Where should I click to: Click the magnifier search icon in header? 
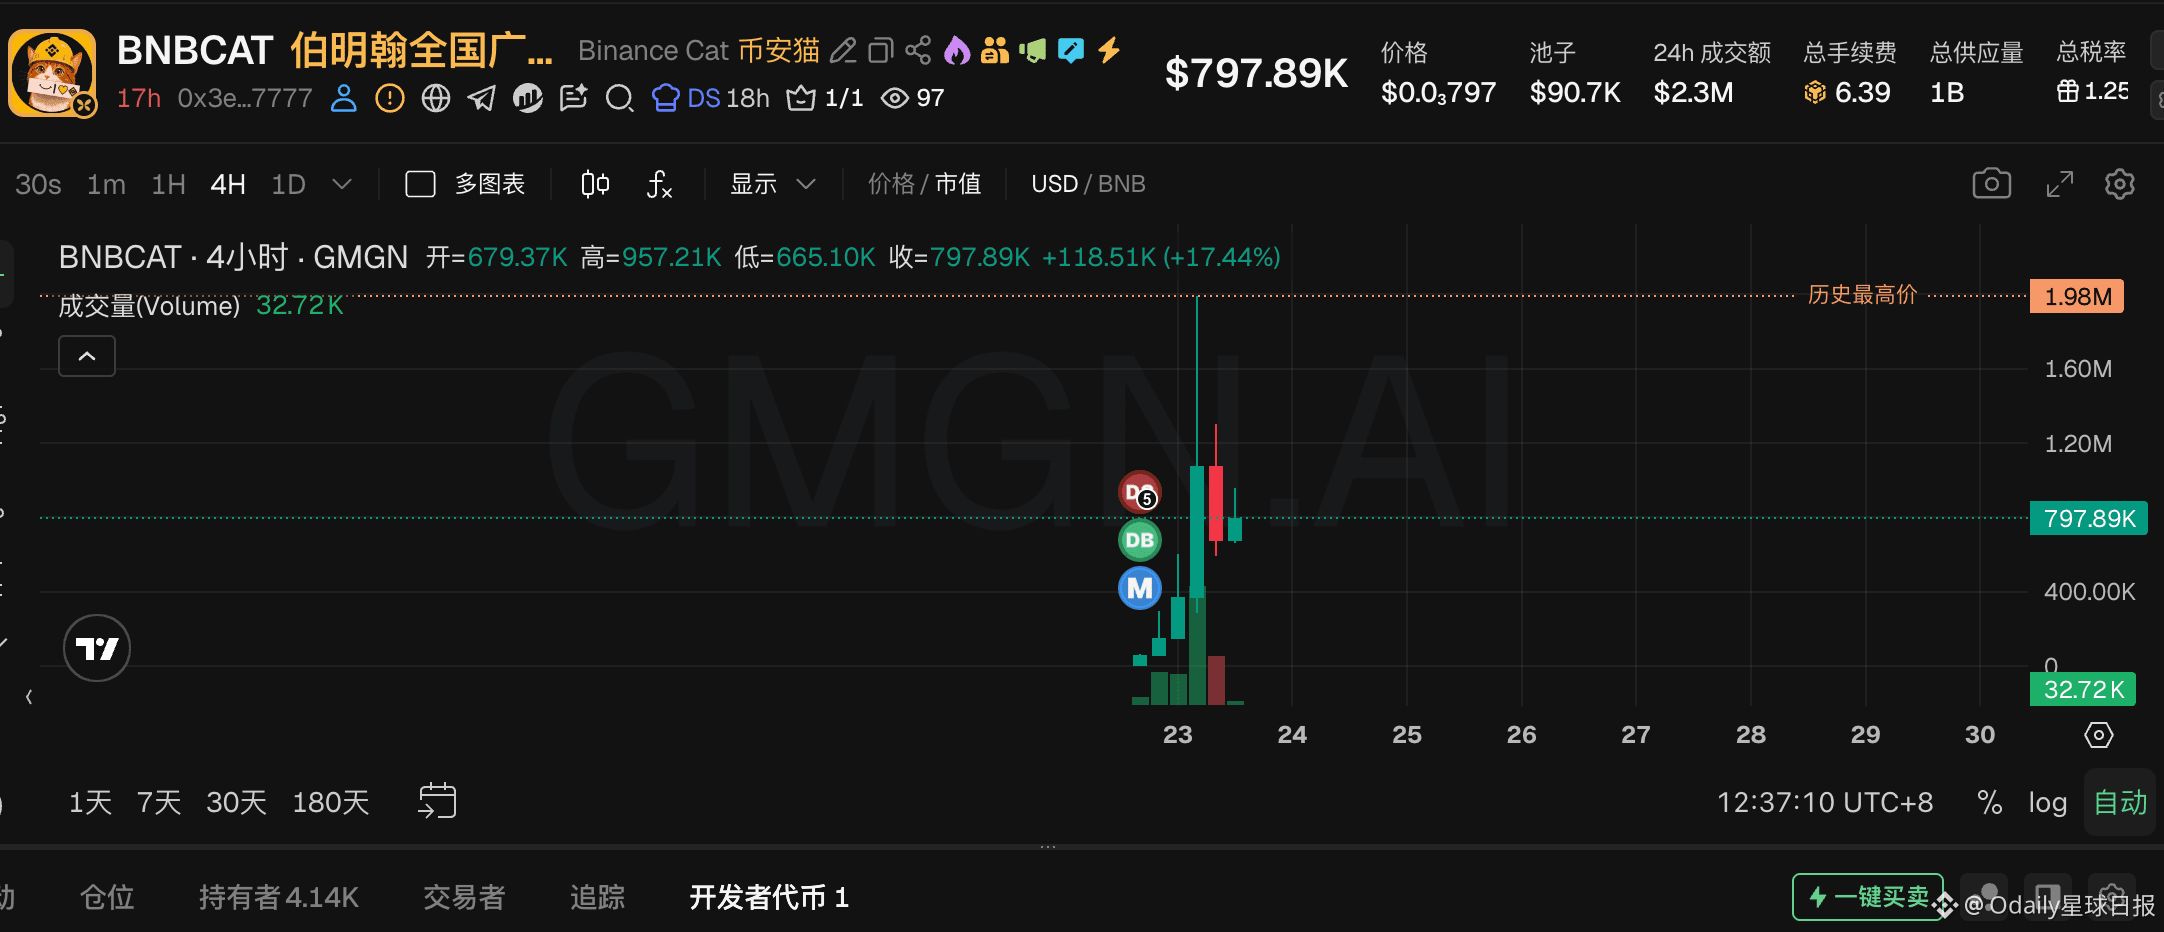[620, 98]
